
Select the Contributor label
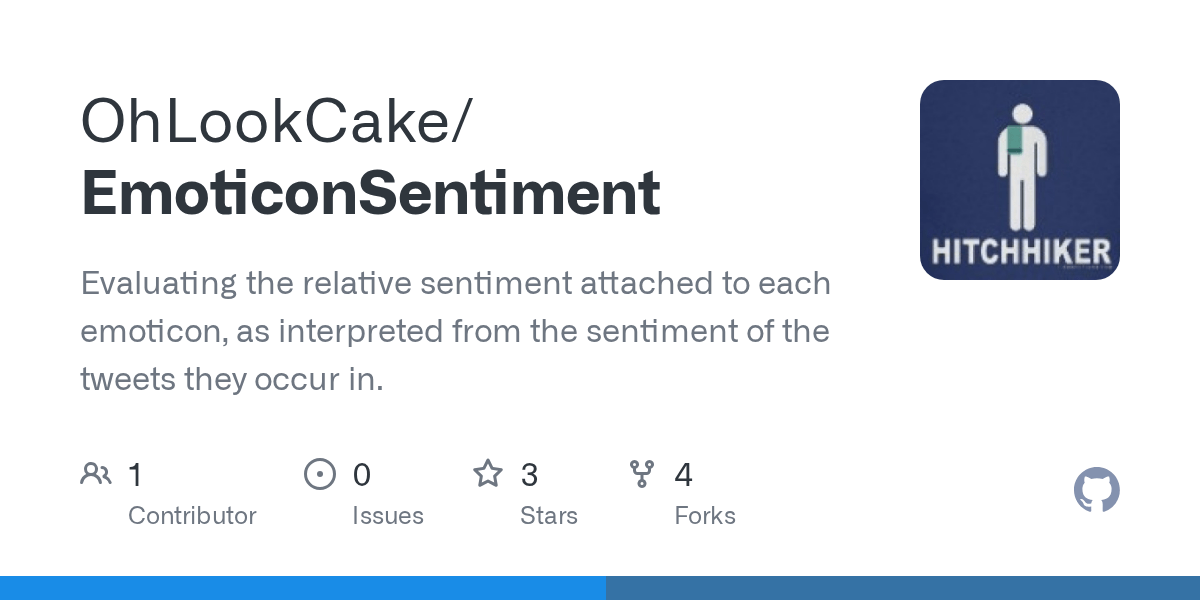192,516
